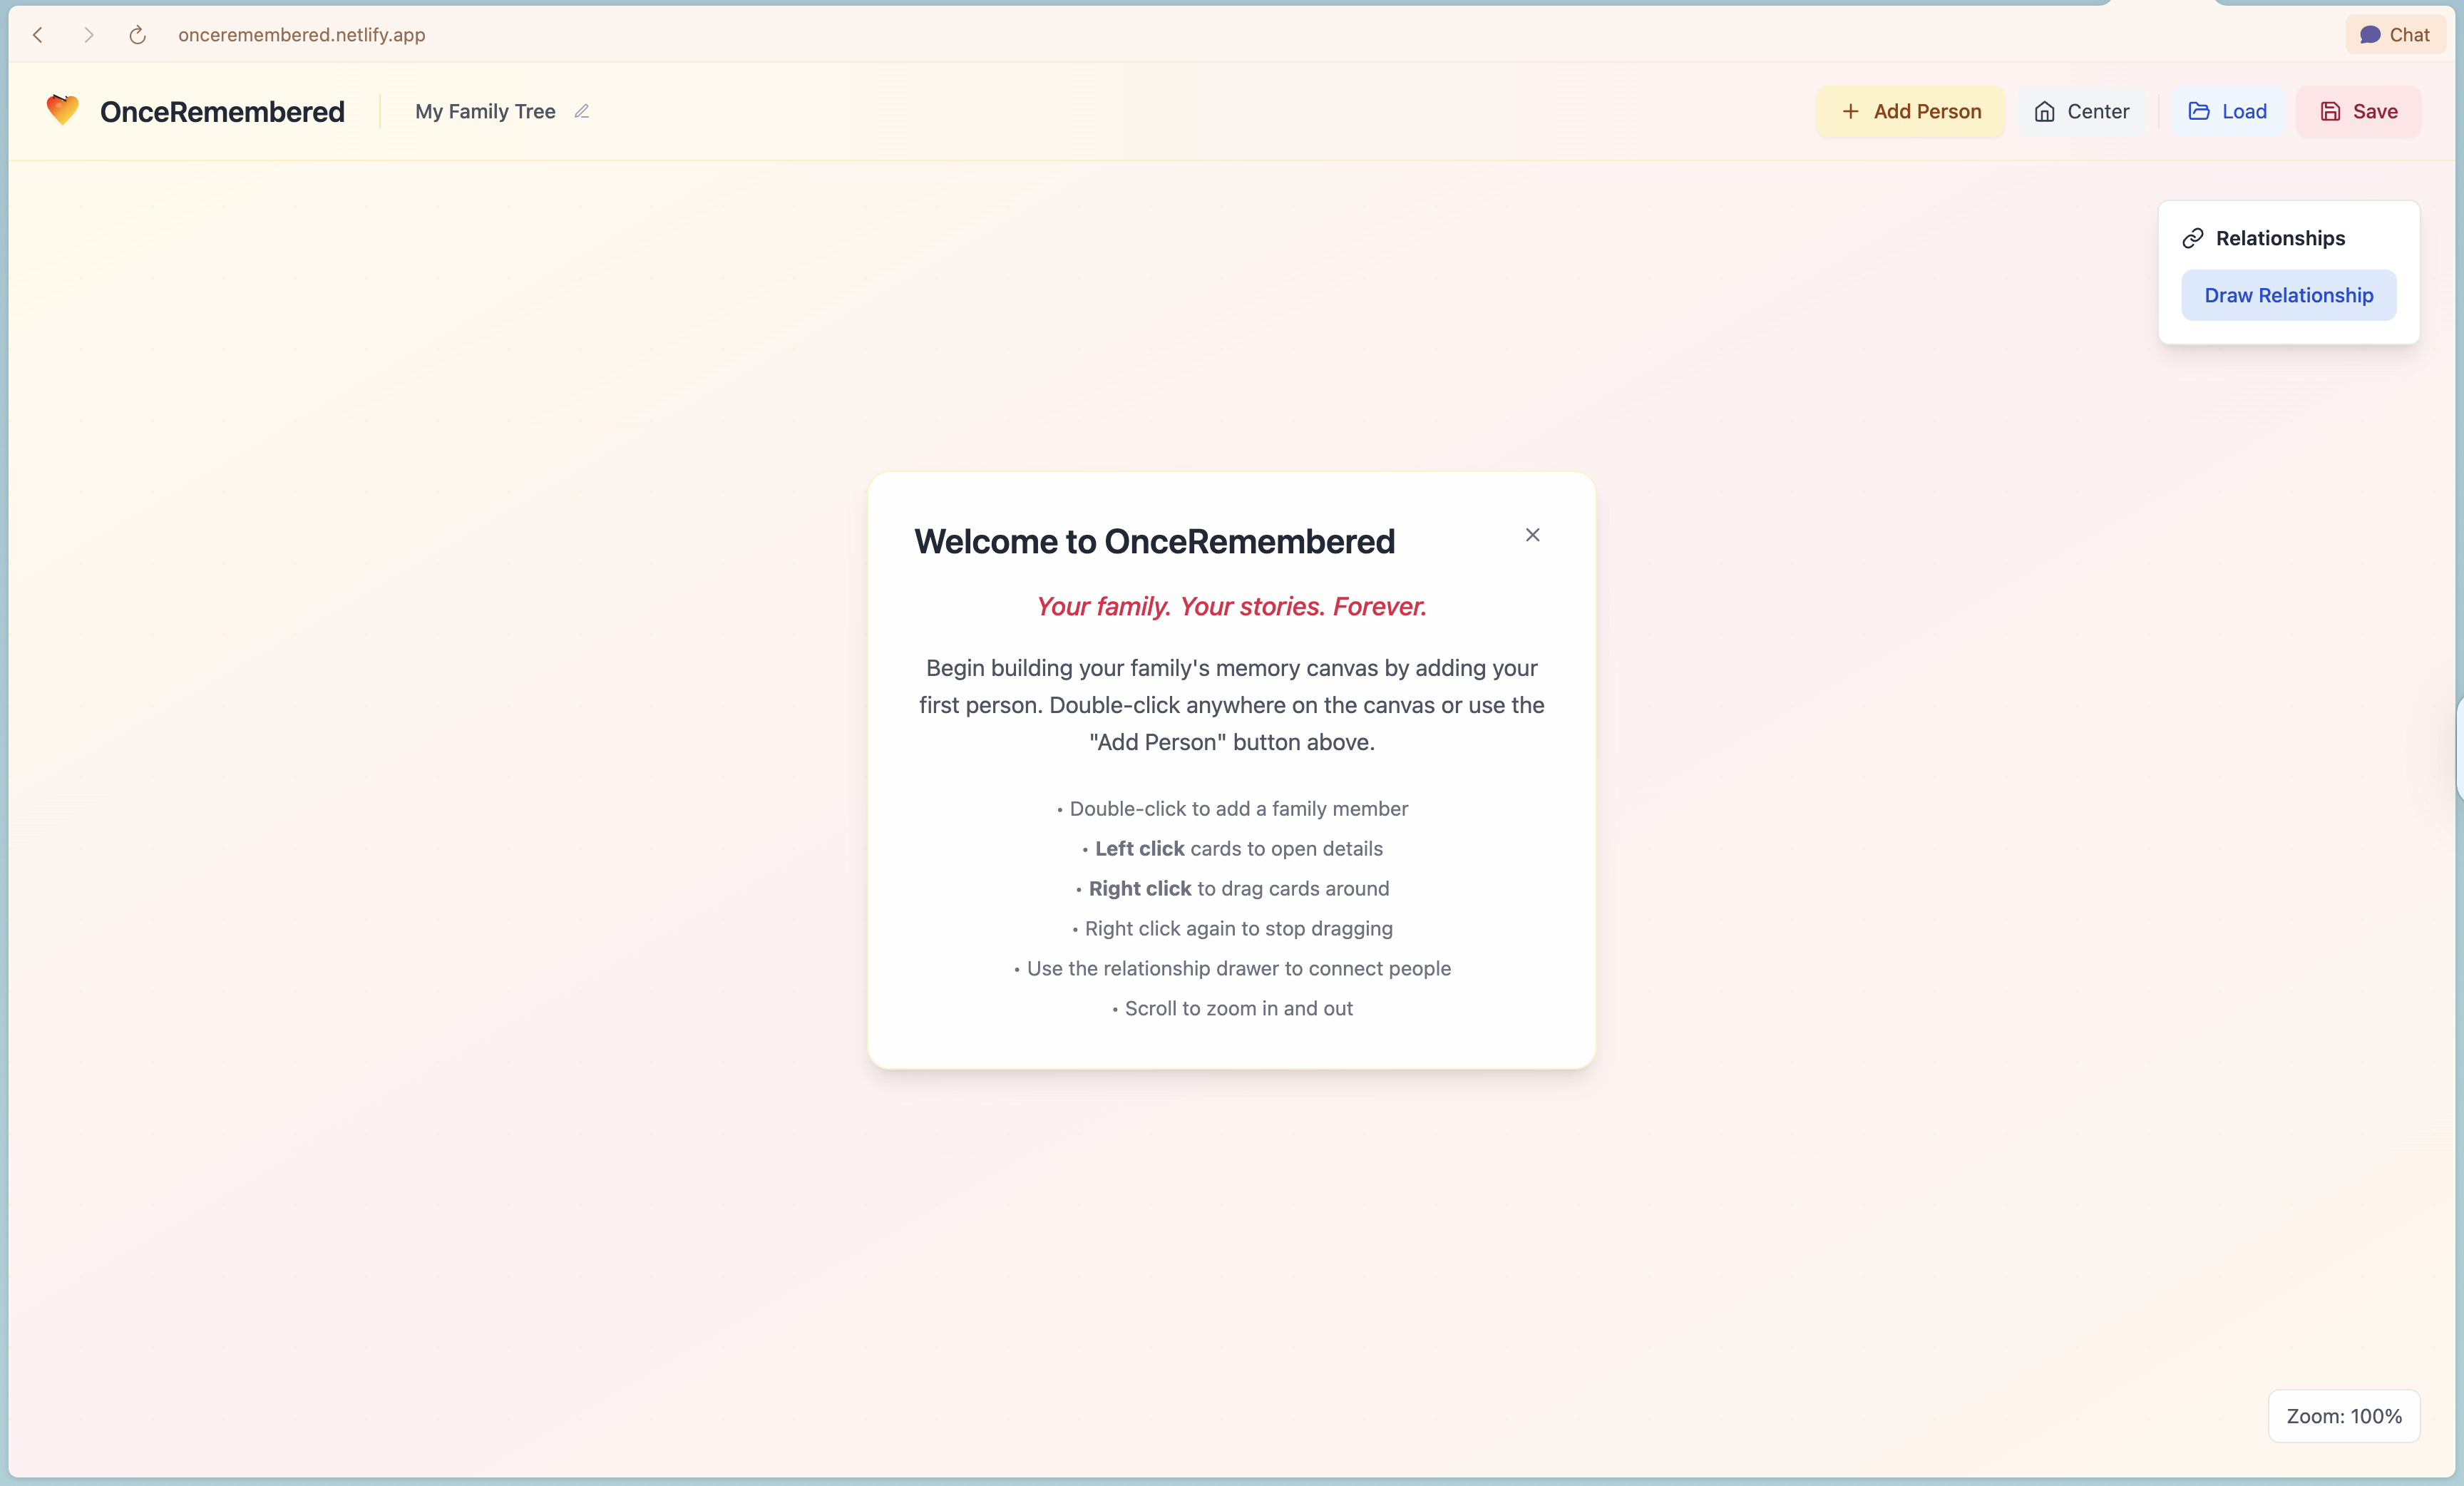Click the browser back arrow
This screenshot has height=1486, width=2464.
tap(38, 35)
